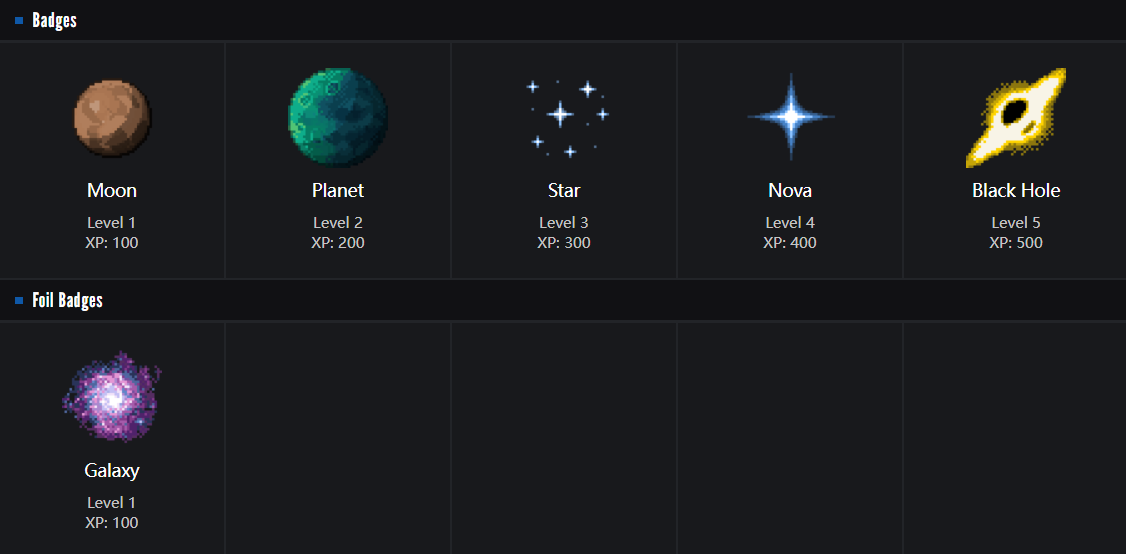Viewport: 1126px width, 554px height.
Task: Click the blue marker beside Badges heading
Action: 19,20
